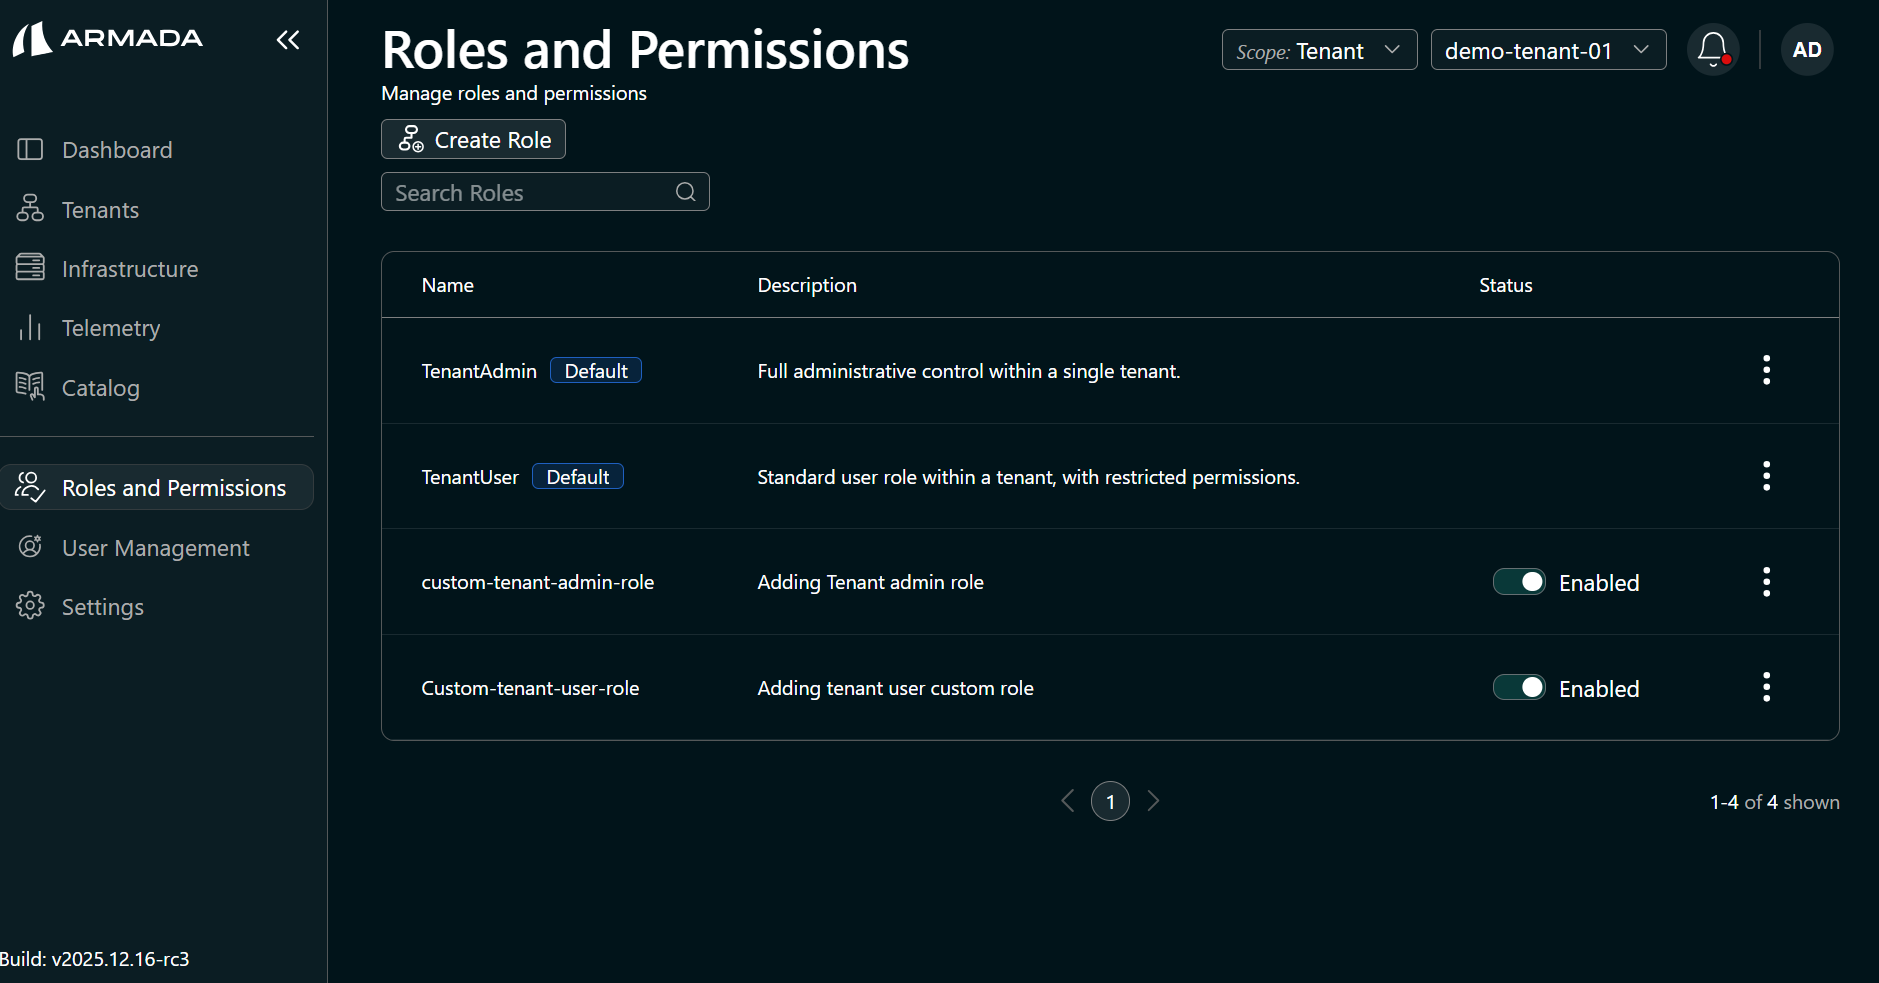
Task: Open the Catalog section
Action: click(101, 387)
